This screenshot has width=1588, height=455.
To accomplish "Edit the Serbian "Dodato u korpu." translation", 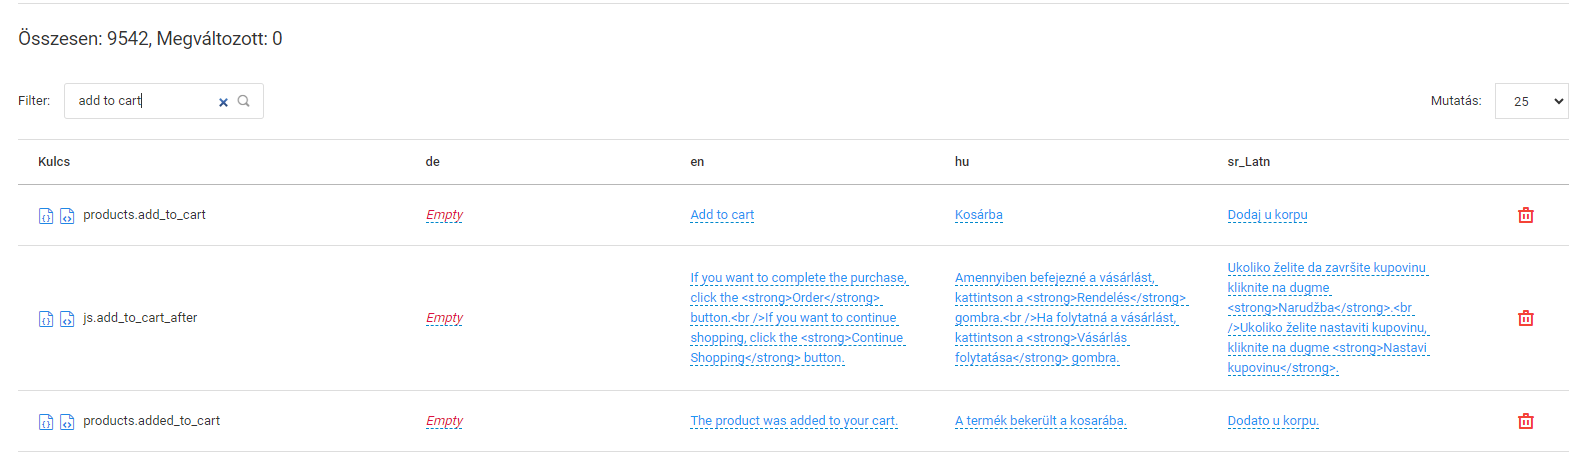I will coord(1273,421).
